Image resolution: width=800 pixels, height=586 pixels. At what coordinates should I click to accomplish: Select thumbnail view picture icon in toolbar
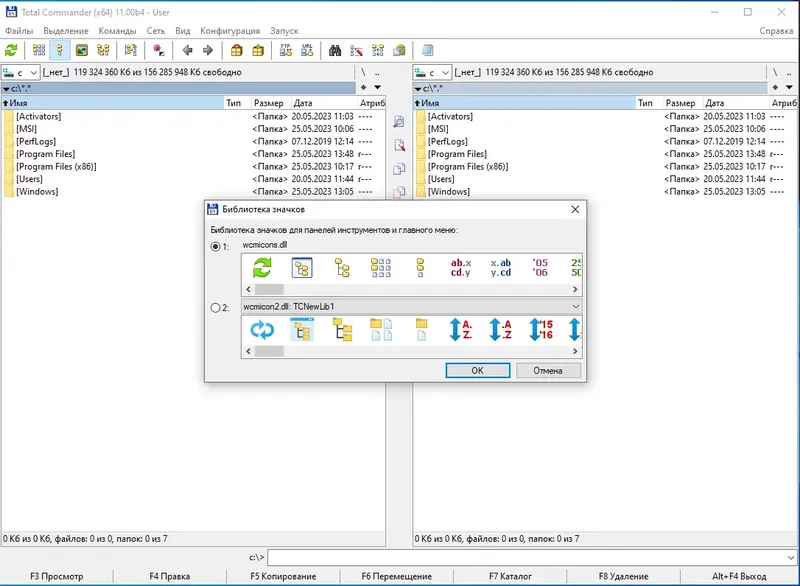coord(82,50)
